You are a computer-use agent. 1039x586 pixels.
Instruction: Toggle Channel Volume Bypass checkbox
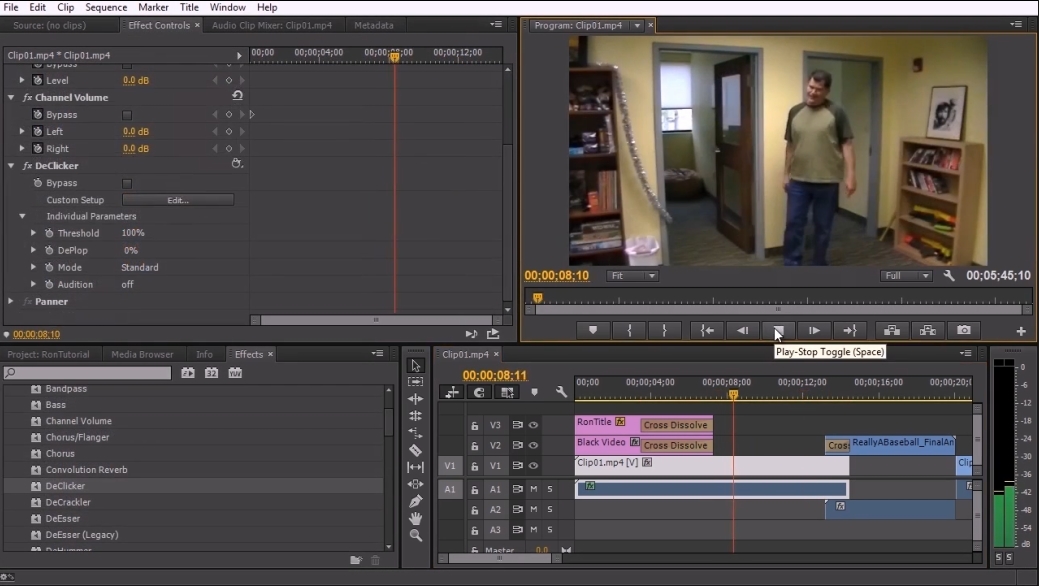click(127, 115)
